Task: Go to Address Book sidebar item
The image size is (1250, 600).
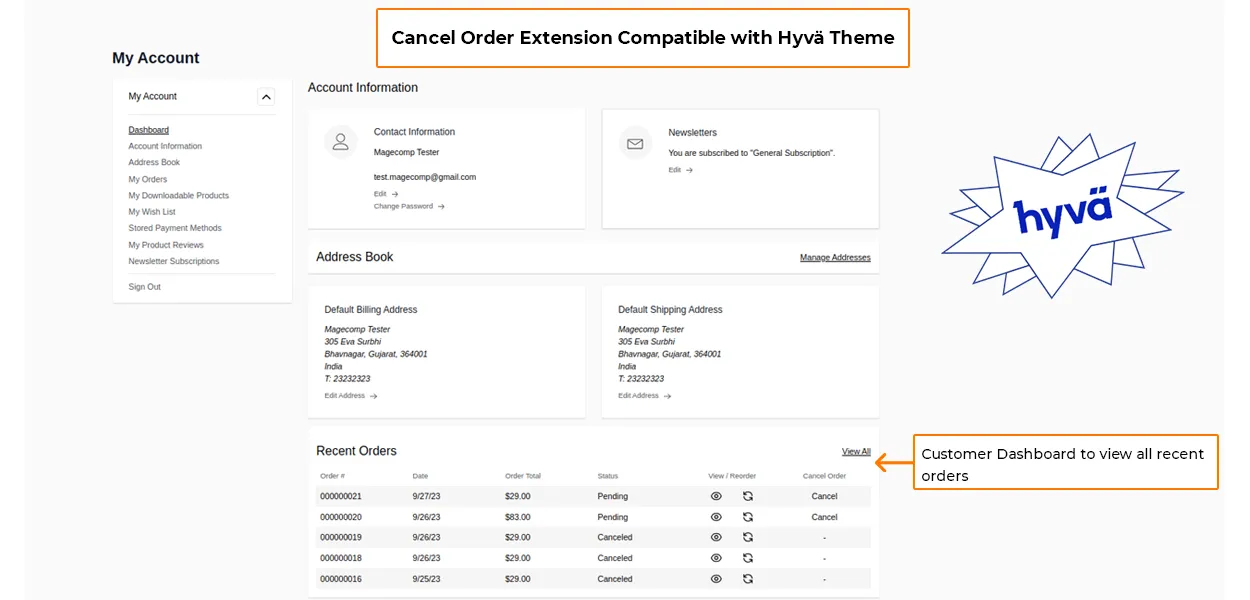Action: pyautogui.click(x=154, y=162)
